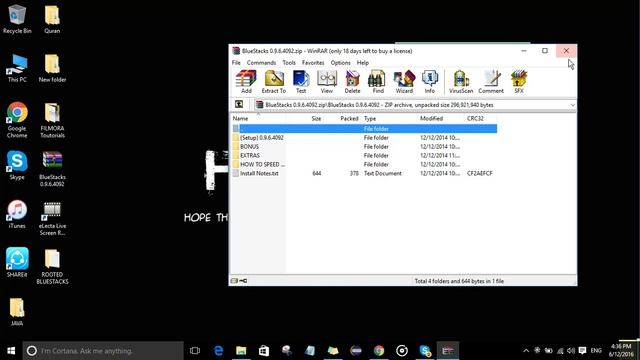Screen dimensions: 640x360
Task: Open the File menu
Action: pos(236,62)
